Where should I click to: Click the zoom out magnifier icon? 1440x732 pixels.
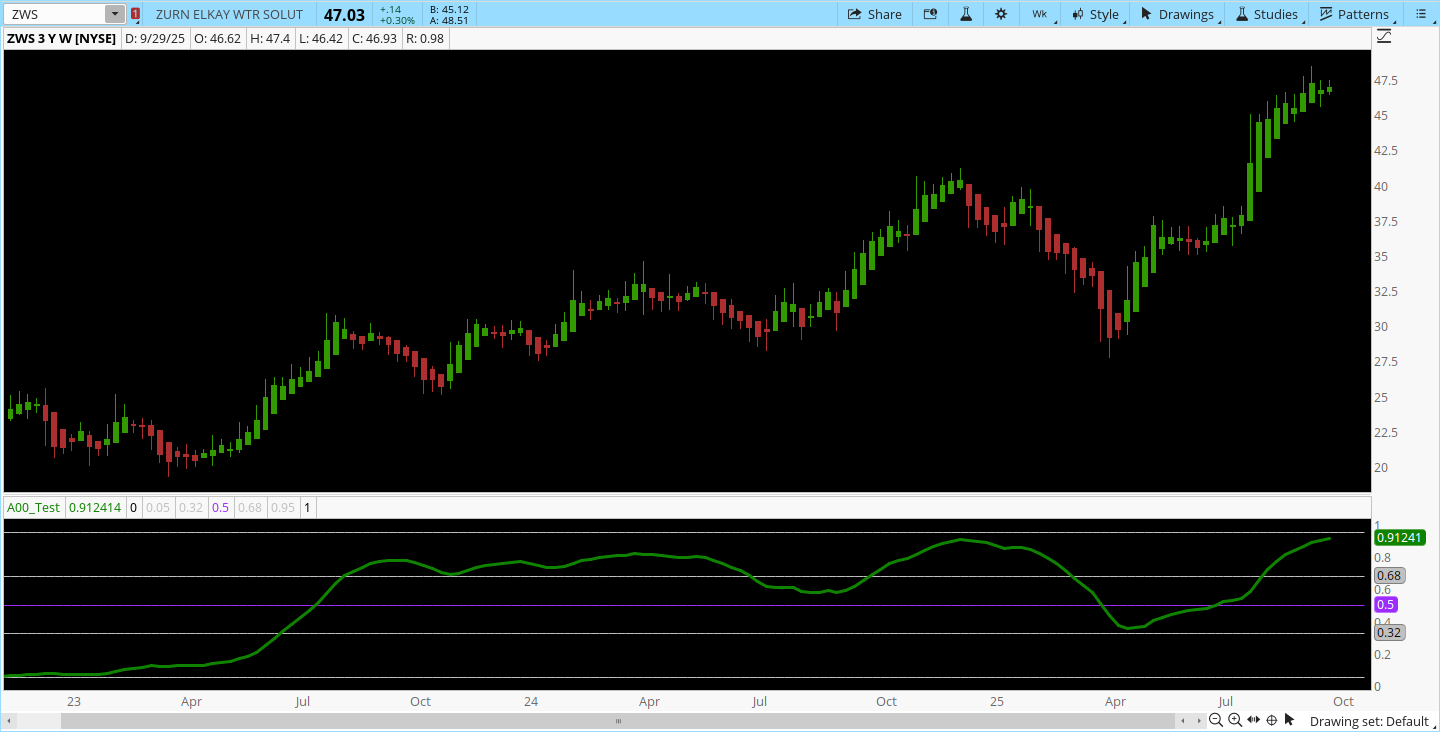coord(1216,721)
